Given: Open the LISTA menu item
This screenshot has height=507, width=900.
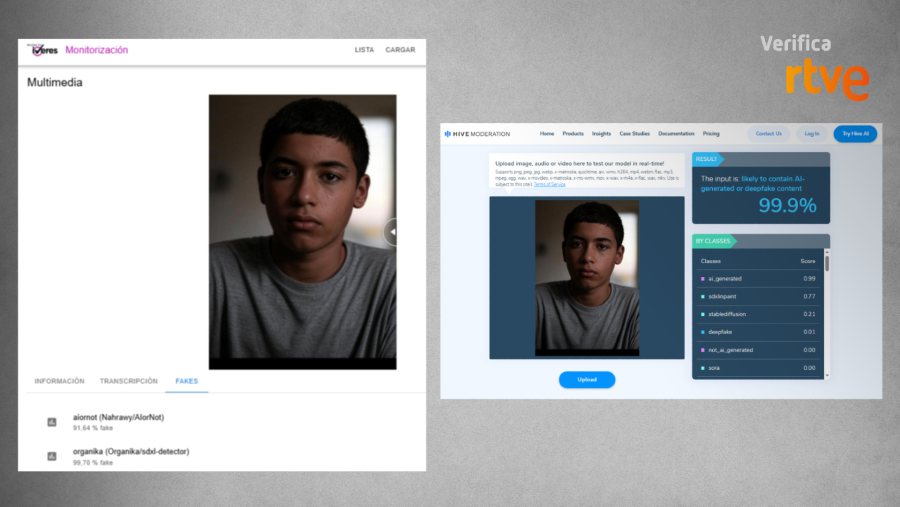Looking at the screenshot, I should 364,50.
